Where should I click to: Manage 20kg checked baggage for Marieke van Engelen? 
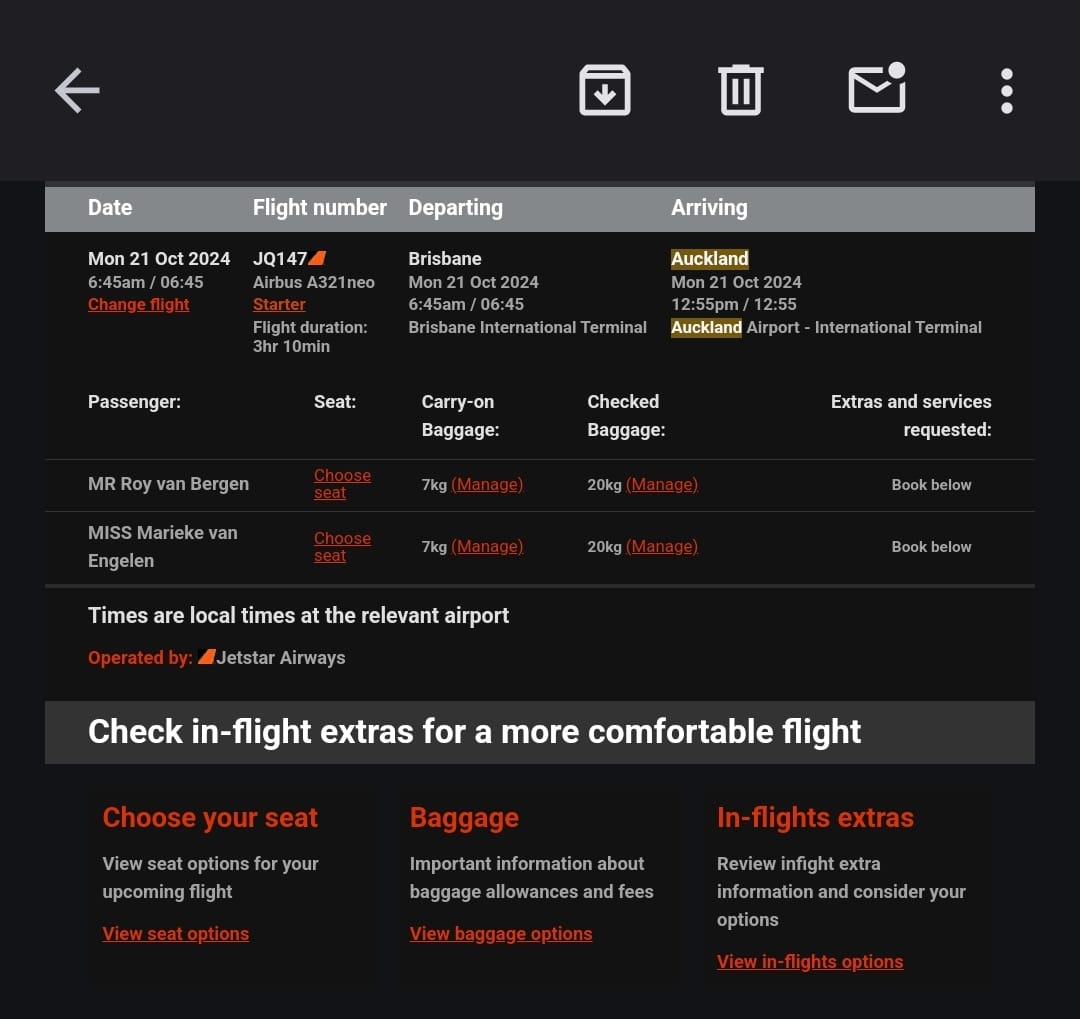pos(662,546)
